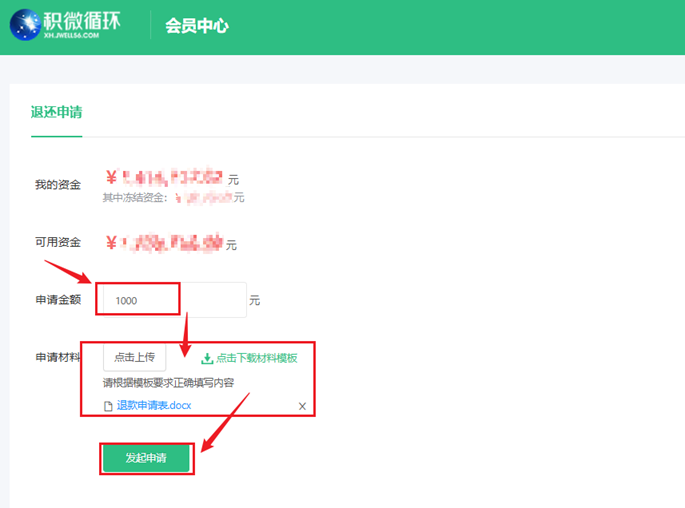Switch to the 退还申请 tab
The width and height of the screenshot is (685, 508).
(x=56, y=111)
